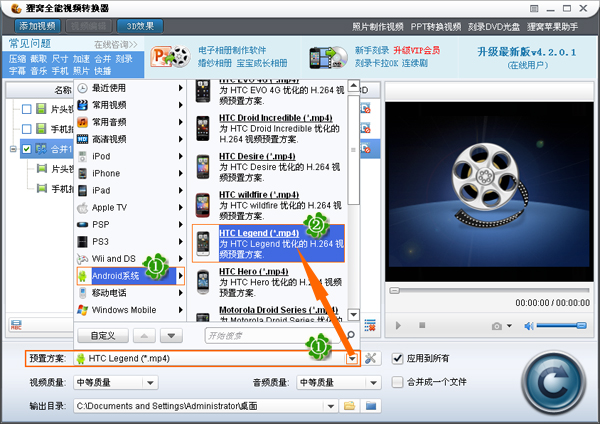The height and width of the screenshot is (424, 600).
Task: Click HTC Desire phone thumbnail icon
Action: tap(203, 167)
